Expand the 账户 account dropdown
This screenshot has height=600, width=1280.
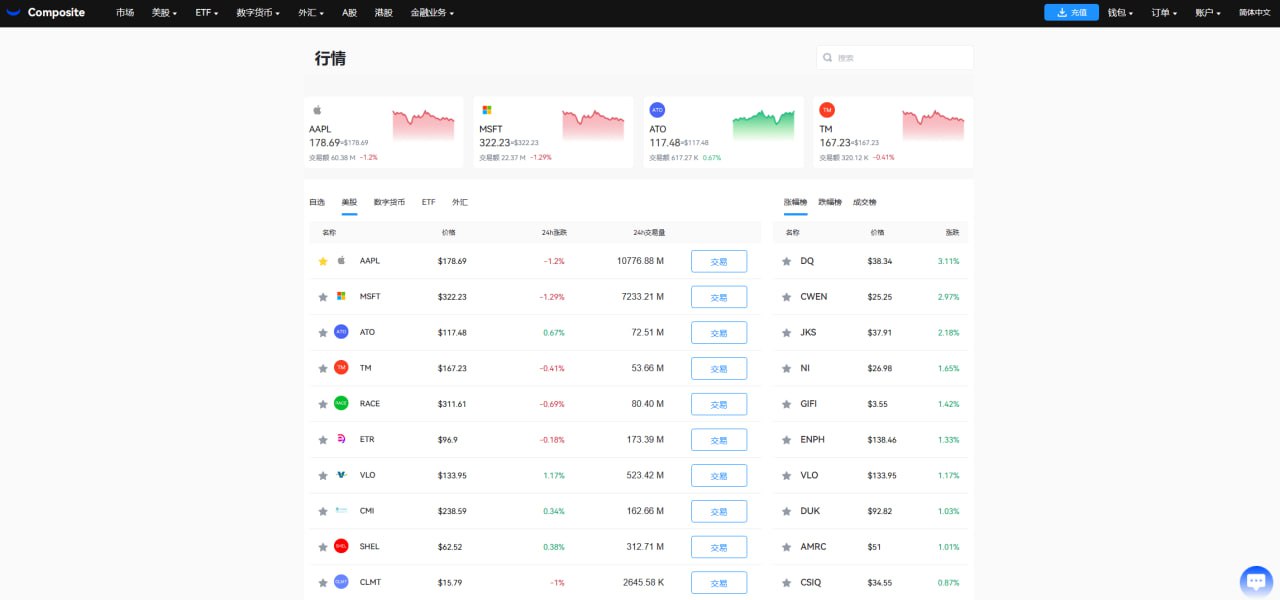1208,13
